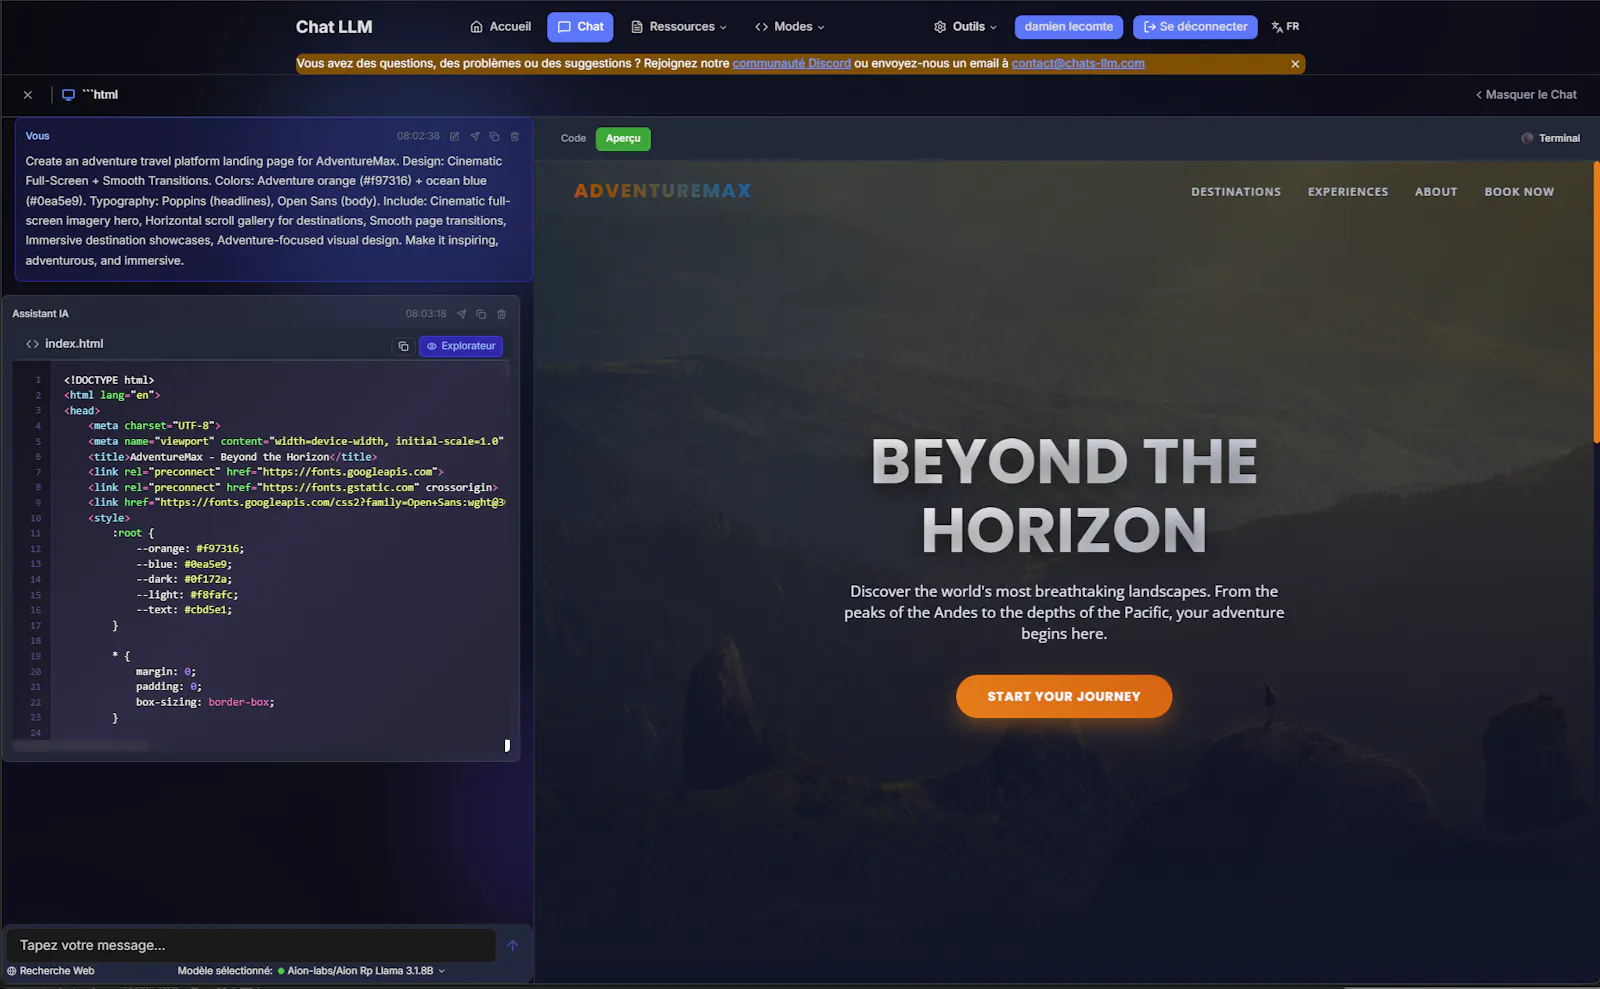Screen dimensions: 1600x989
Task: Open the damien lecomte profile button
Action: tap(1069, 27)
